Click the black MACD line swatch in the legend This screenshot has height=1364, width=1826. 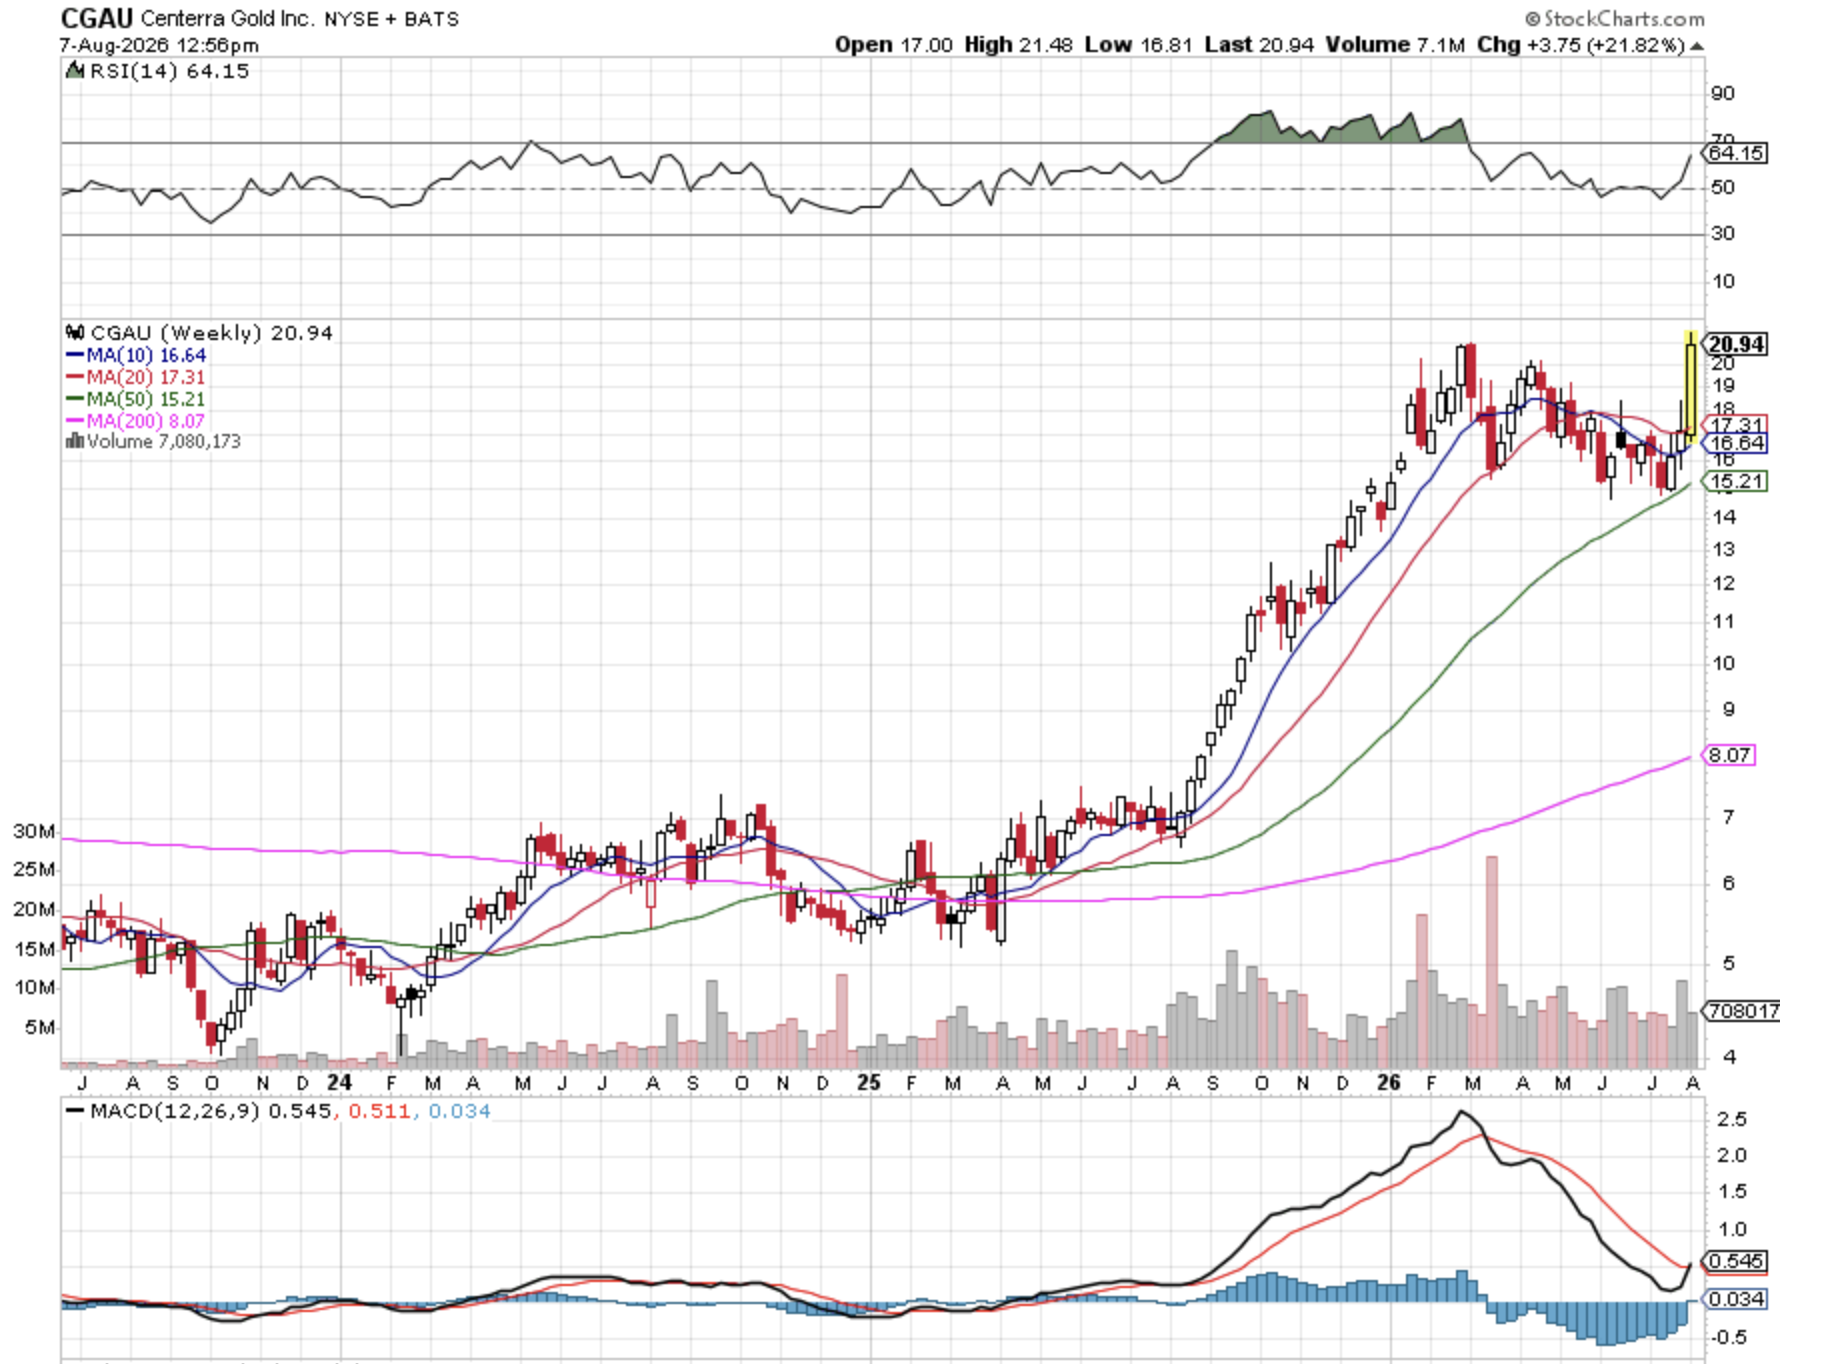pos(75,1111)
